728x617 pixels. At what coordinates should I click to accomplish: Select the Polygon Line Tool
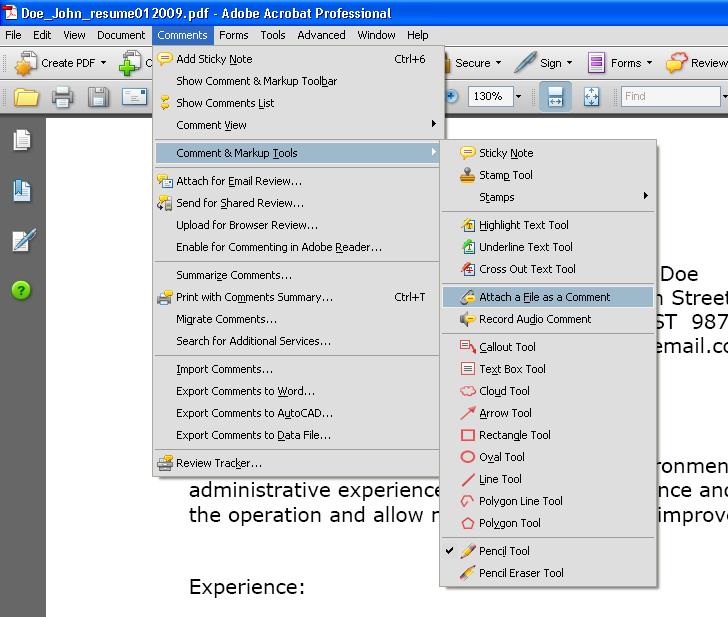click(548, 501)
